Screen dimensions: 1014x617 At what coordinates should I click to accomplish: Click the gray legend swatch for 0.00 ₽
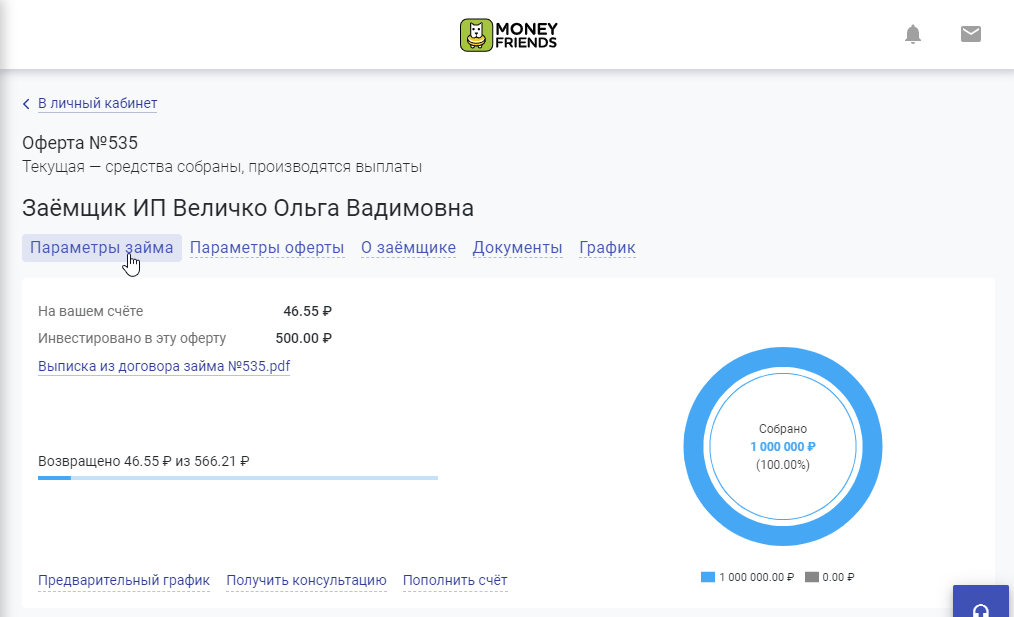click(811, 577)
